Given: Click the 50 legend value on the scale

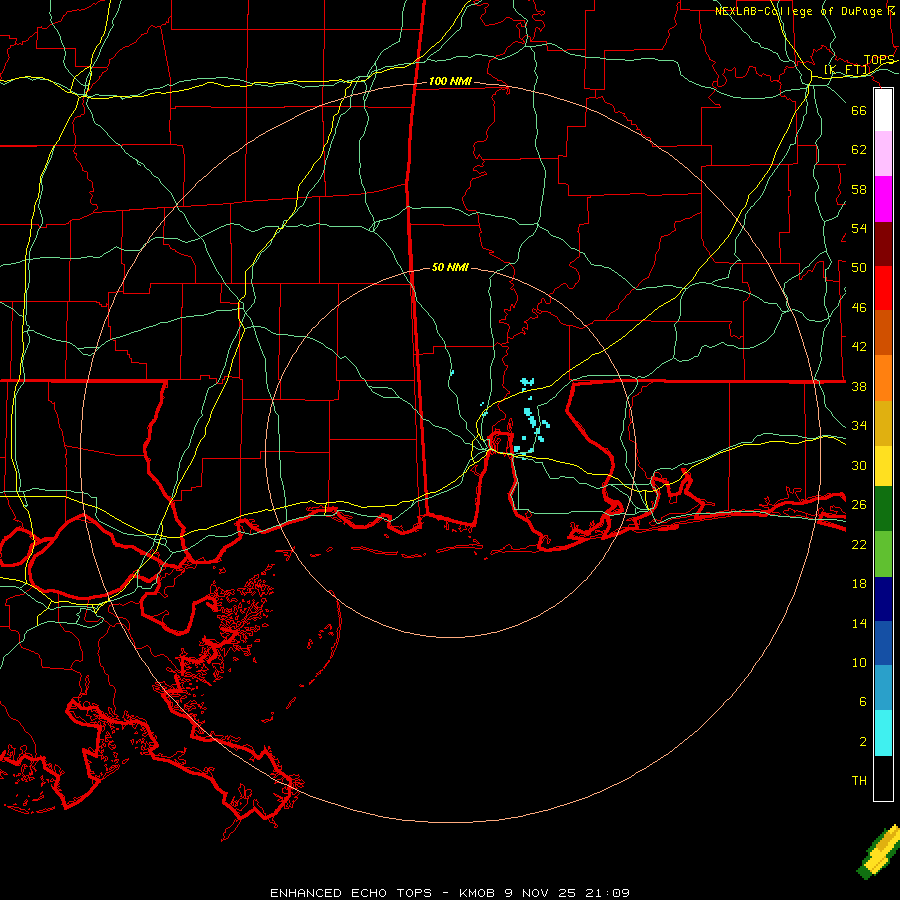Looking at the screenshot, I should (859, 267).
